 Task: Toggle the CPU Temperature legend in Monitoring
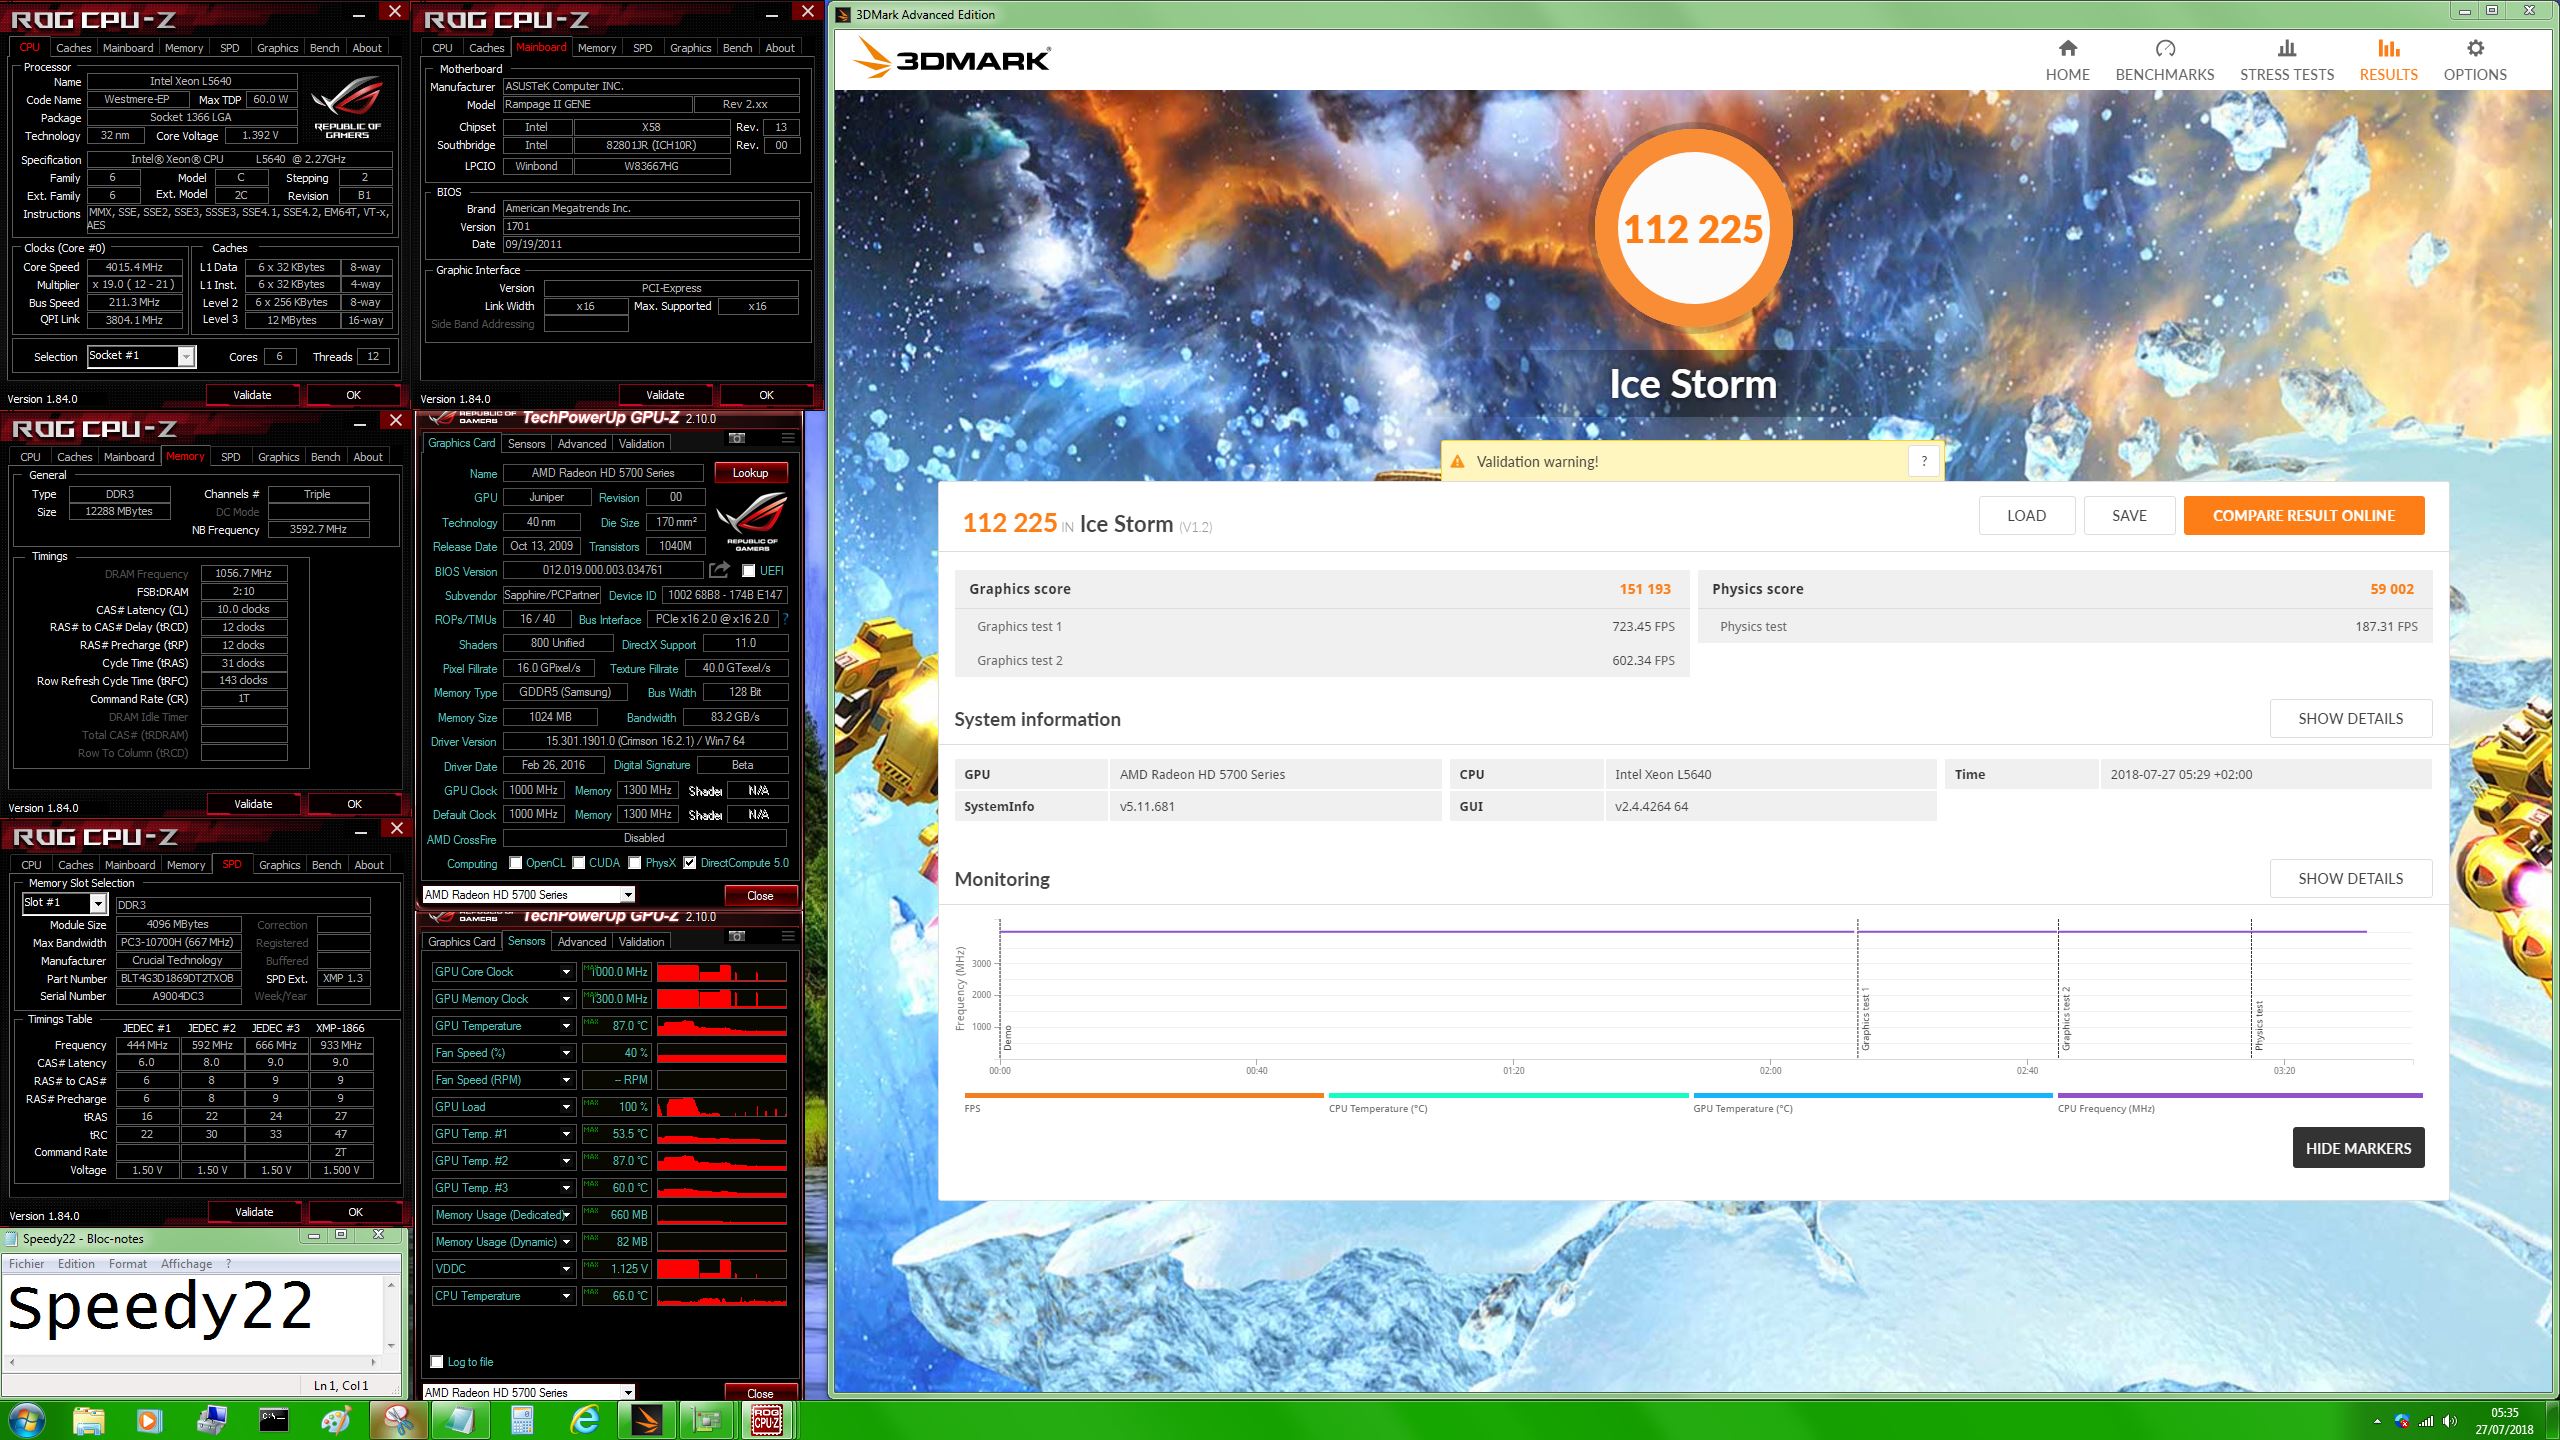click(x=1508, y=1102)
